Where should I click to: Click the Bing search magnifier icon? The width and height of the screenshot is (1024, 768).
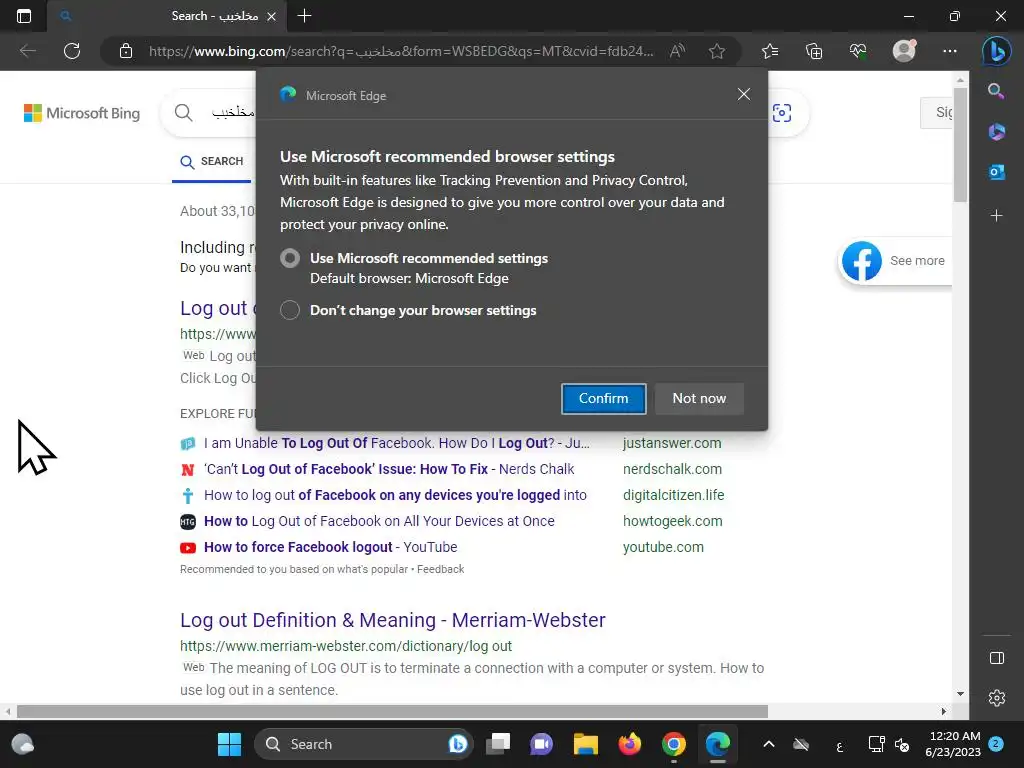[x=184, y=113]
